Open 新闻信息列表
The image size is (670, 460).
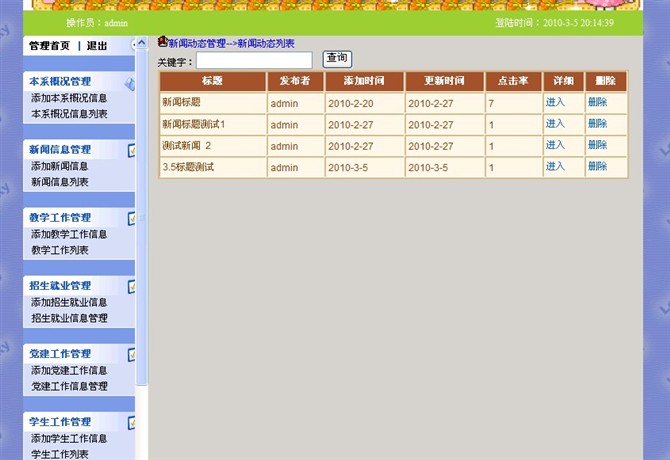59,182
